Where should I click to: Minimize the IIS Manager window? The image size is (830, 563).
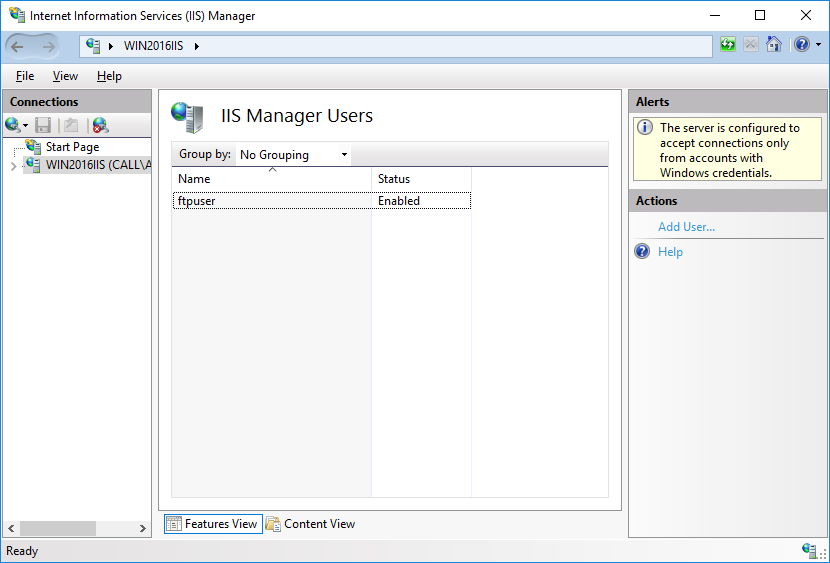pyautogui.click(x=715, y=15)
